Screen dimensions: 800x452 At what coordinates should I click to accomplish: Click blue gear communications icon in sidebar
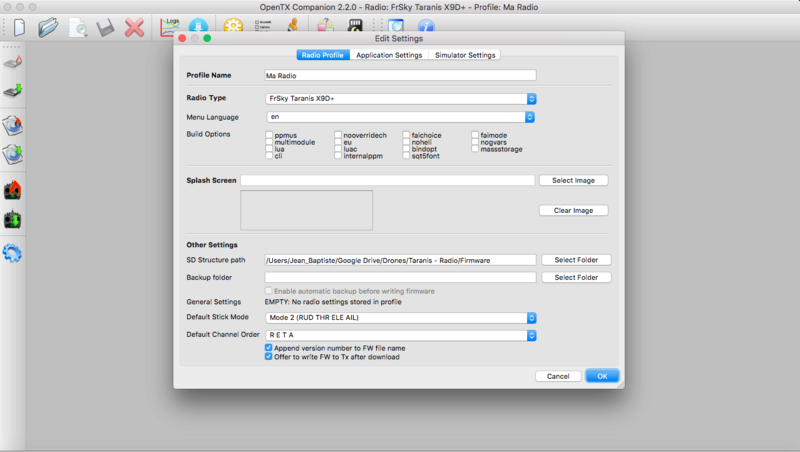click(12, 253)
